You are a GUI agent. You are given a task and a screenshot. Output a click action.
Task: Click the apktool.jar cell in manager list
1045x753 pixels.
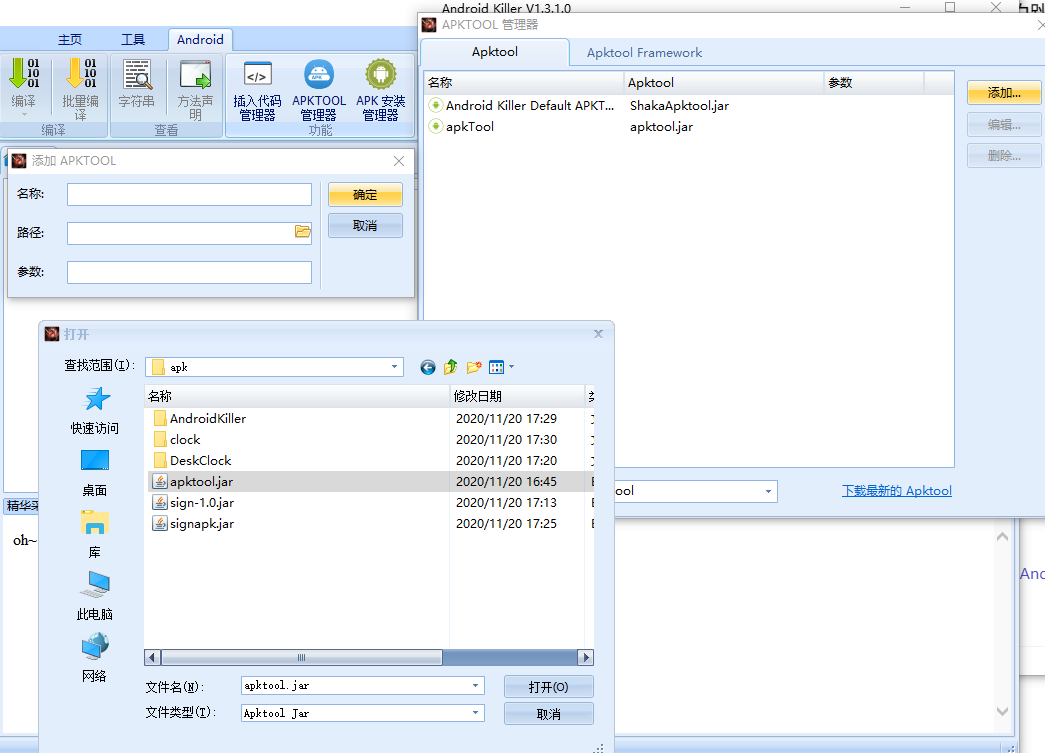point(661,127)
